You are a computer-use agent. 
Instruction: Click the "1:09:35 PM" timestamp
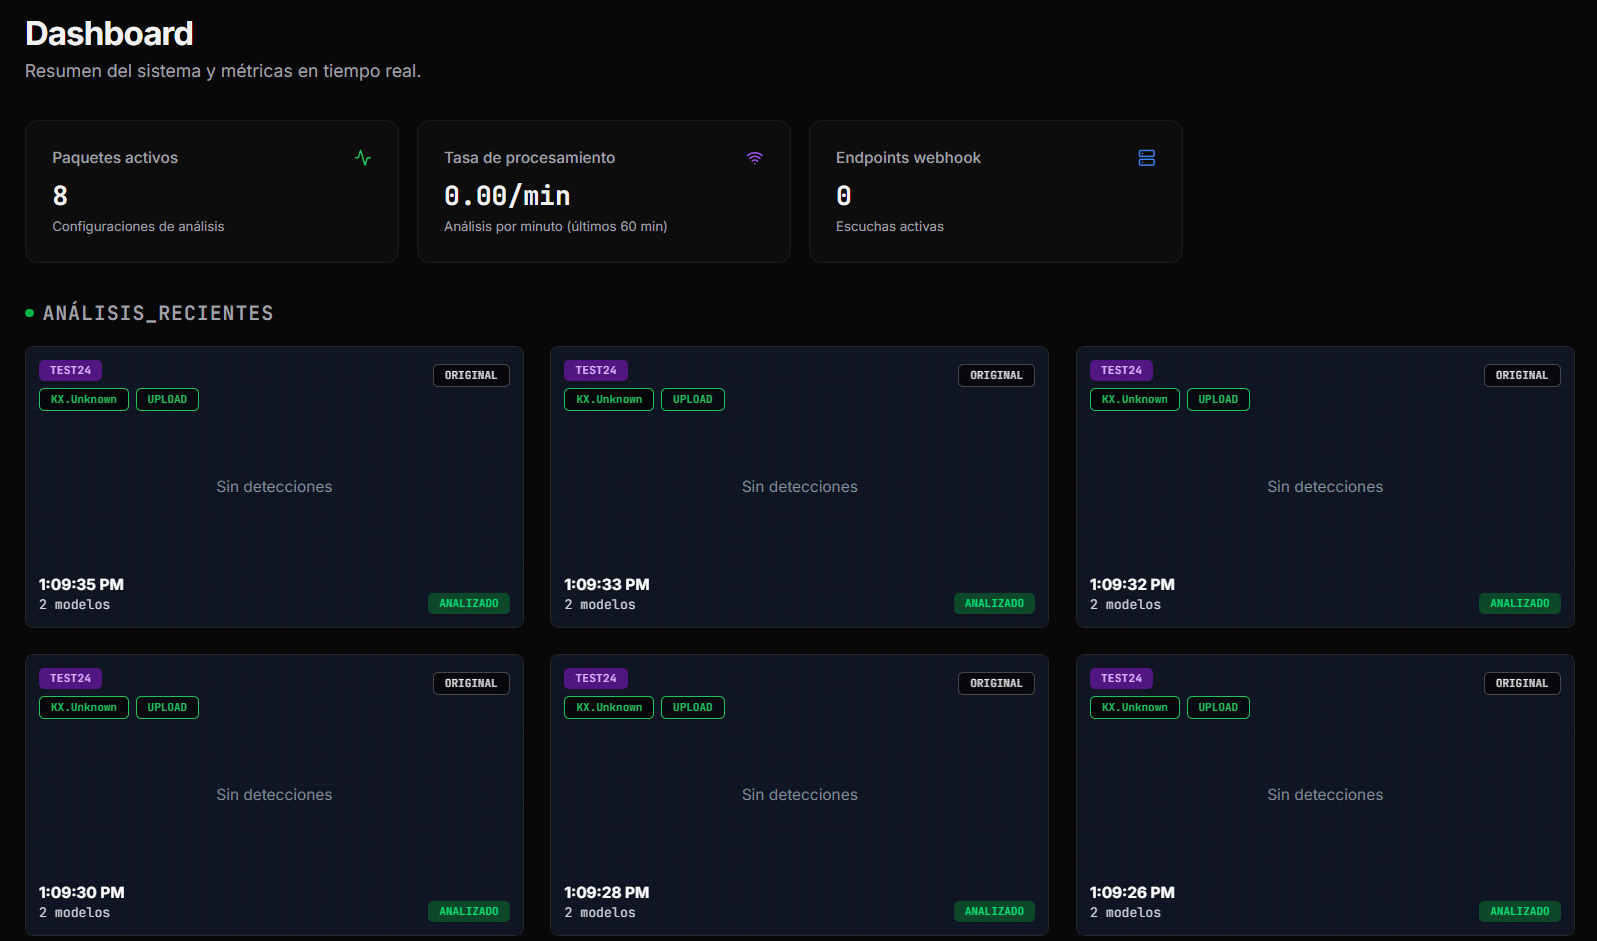[82, 584]
